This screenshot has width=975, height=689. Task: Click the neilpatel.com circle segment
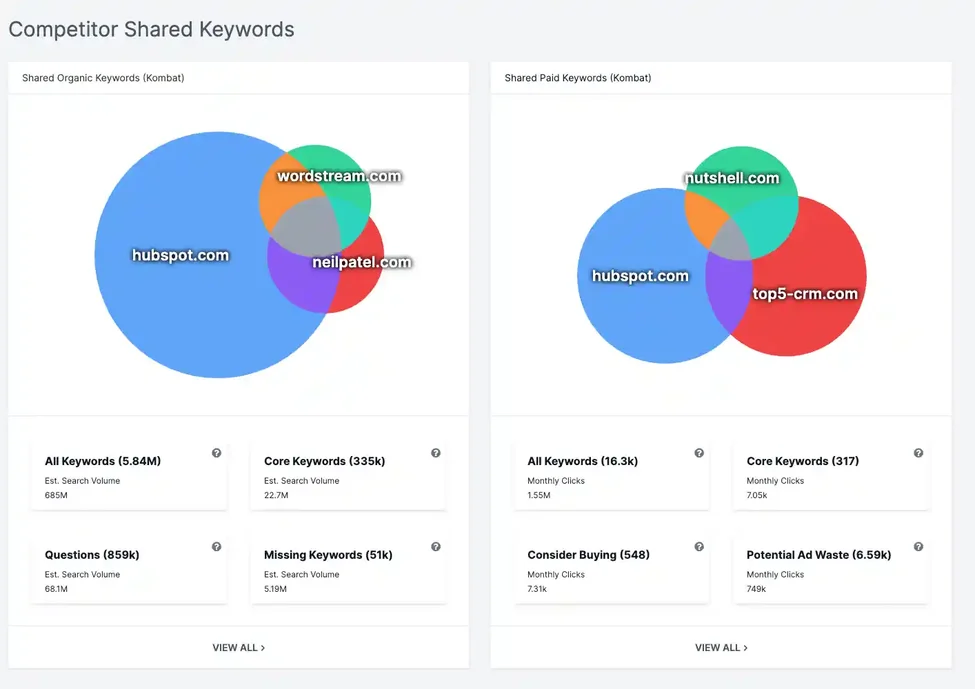click(x=361, y=261)
